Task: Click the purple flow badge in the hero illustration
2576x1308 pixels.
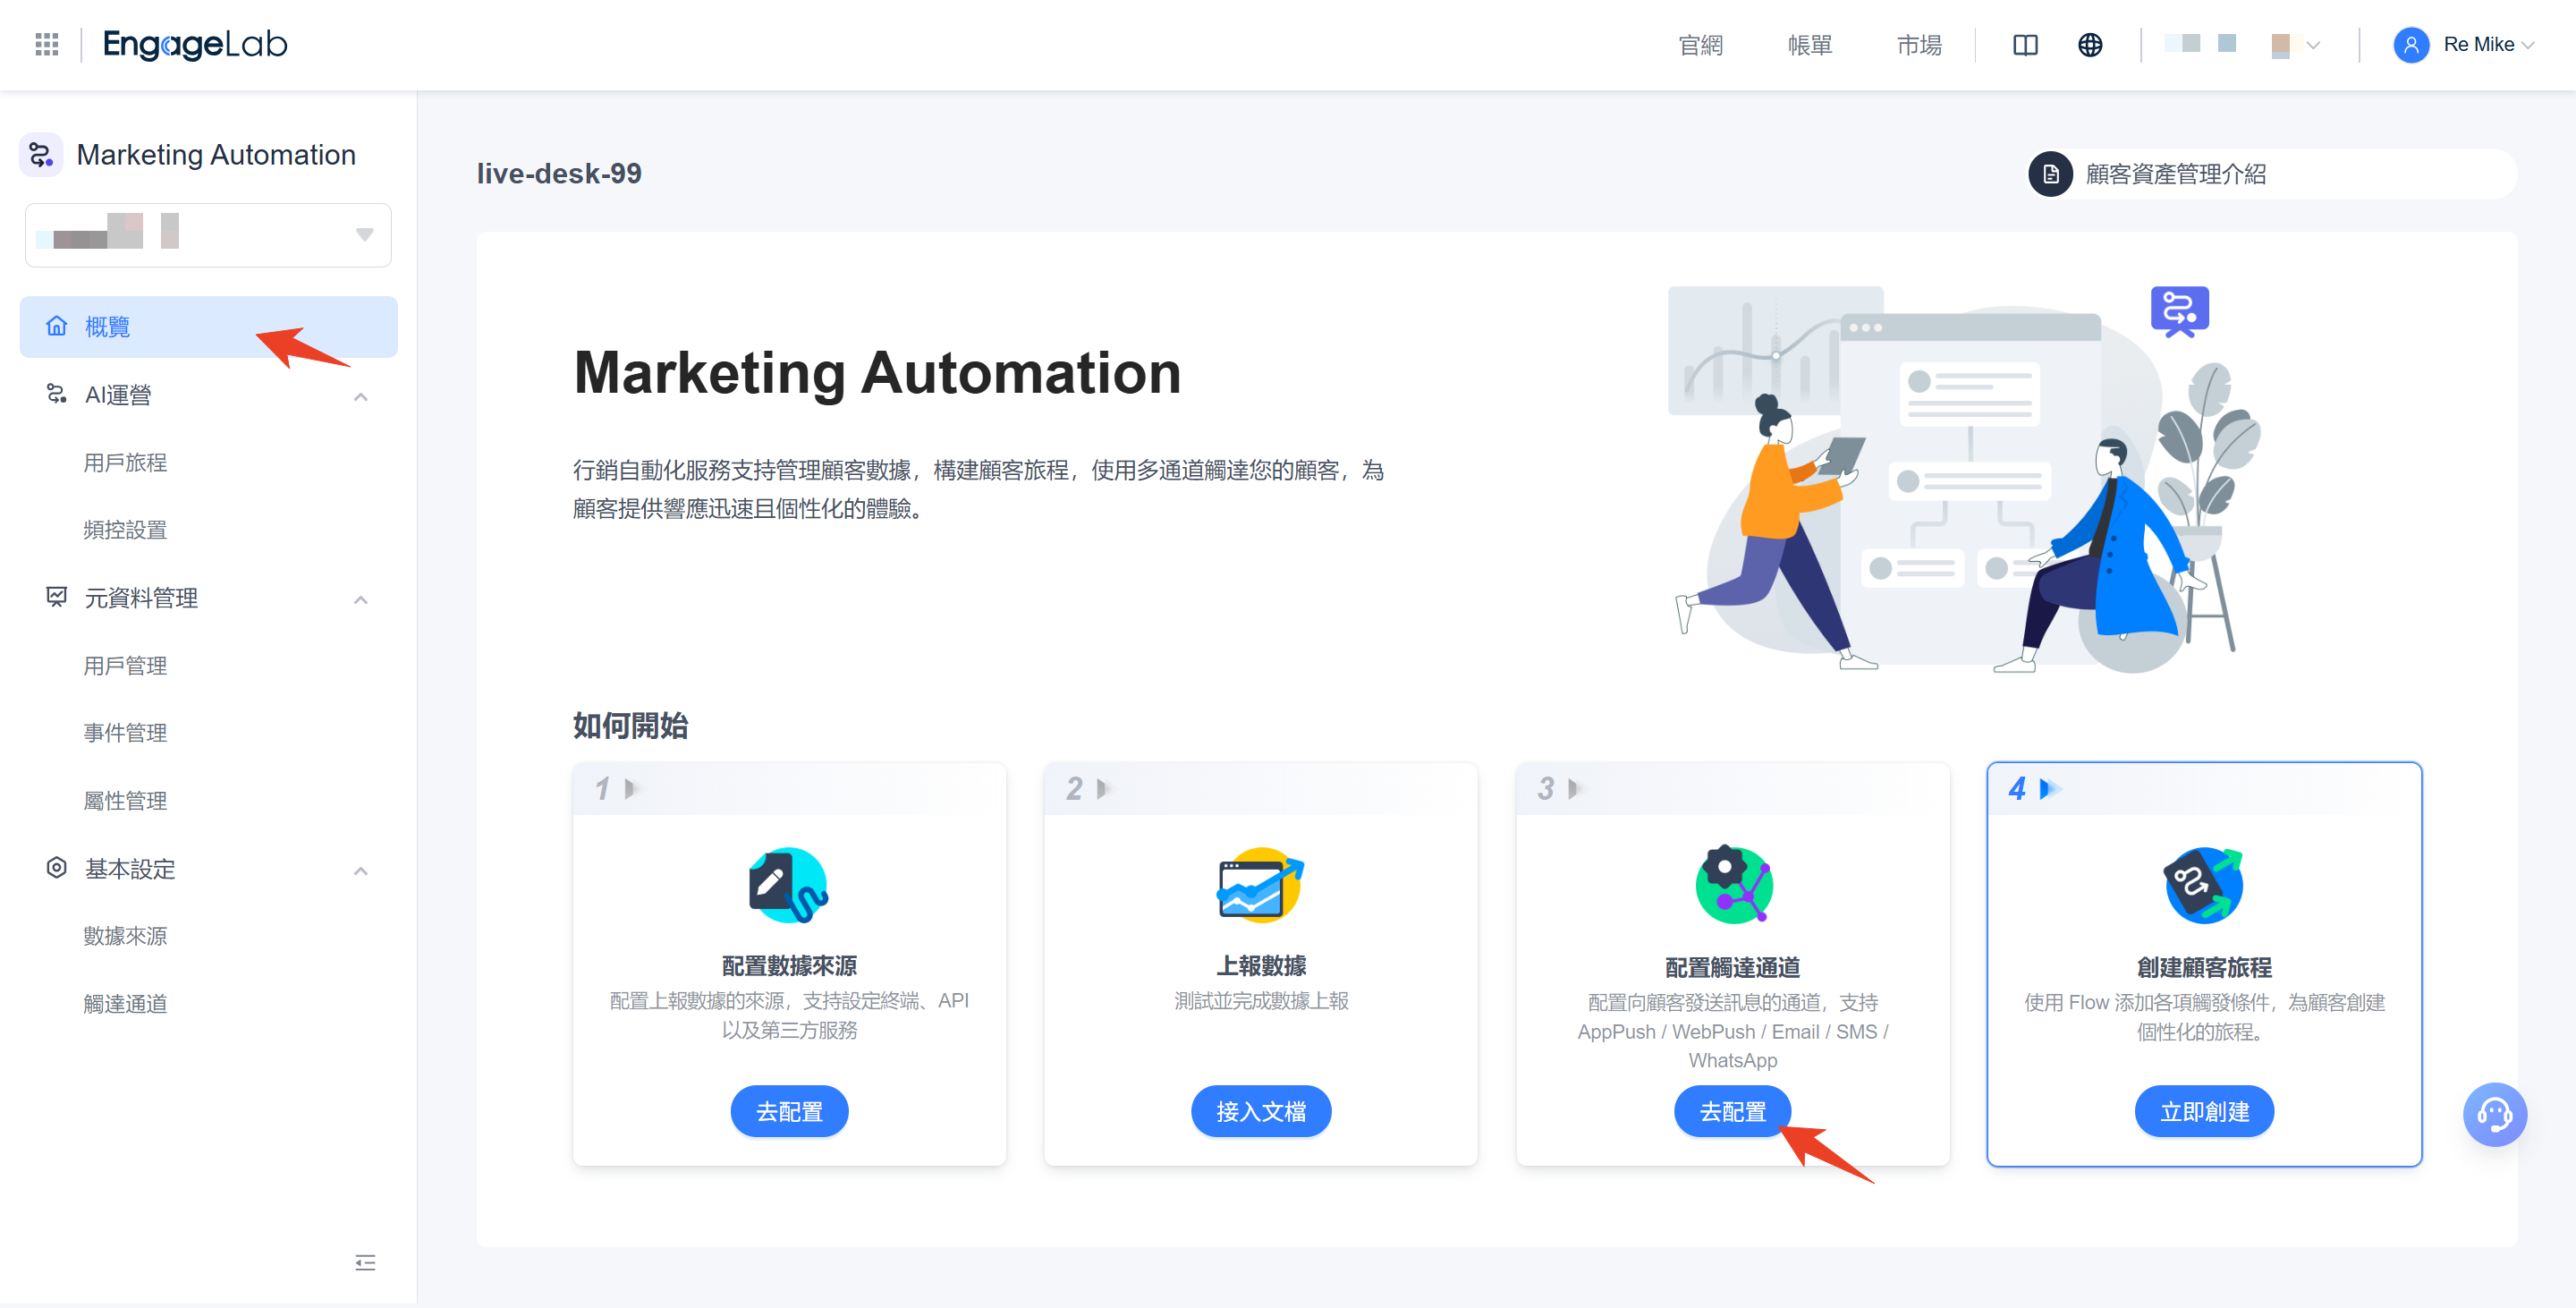Action: tap(2180, 311)
